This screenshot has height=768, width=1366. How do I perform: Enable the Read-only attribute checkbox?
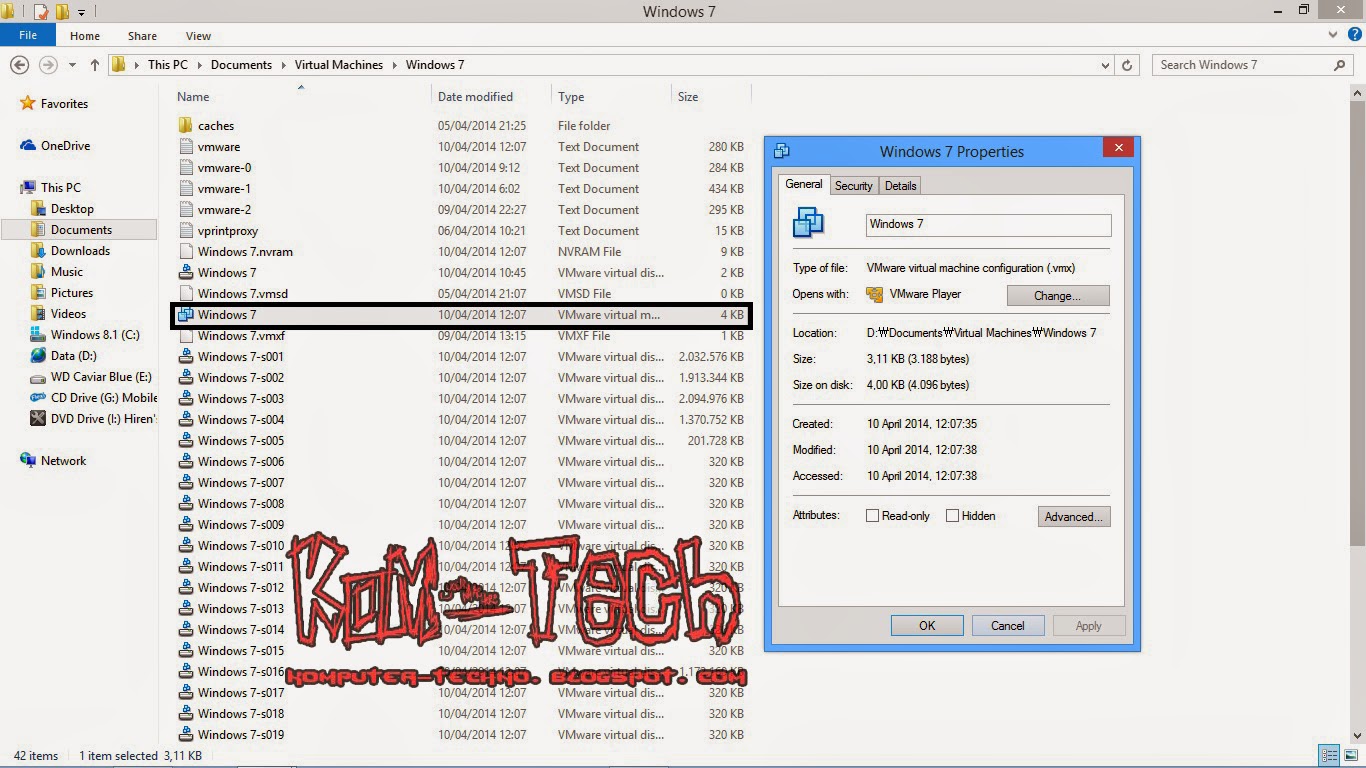click(872, 516)
